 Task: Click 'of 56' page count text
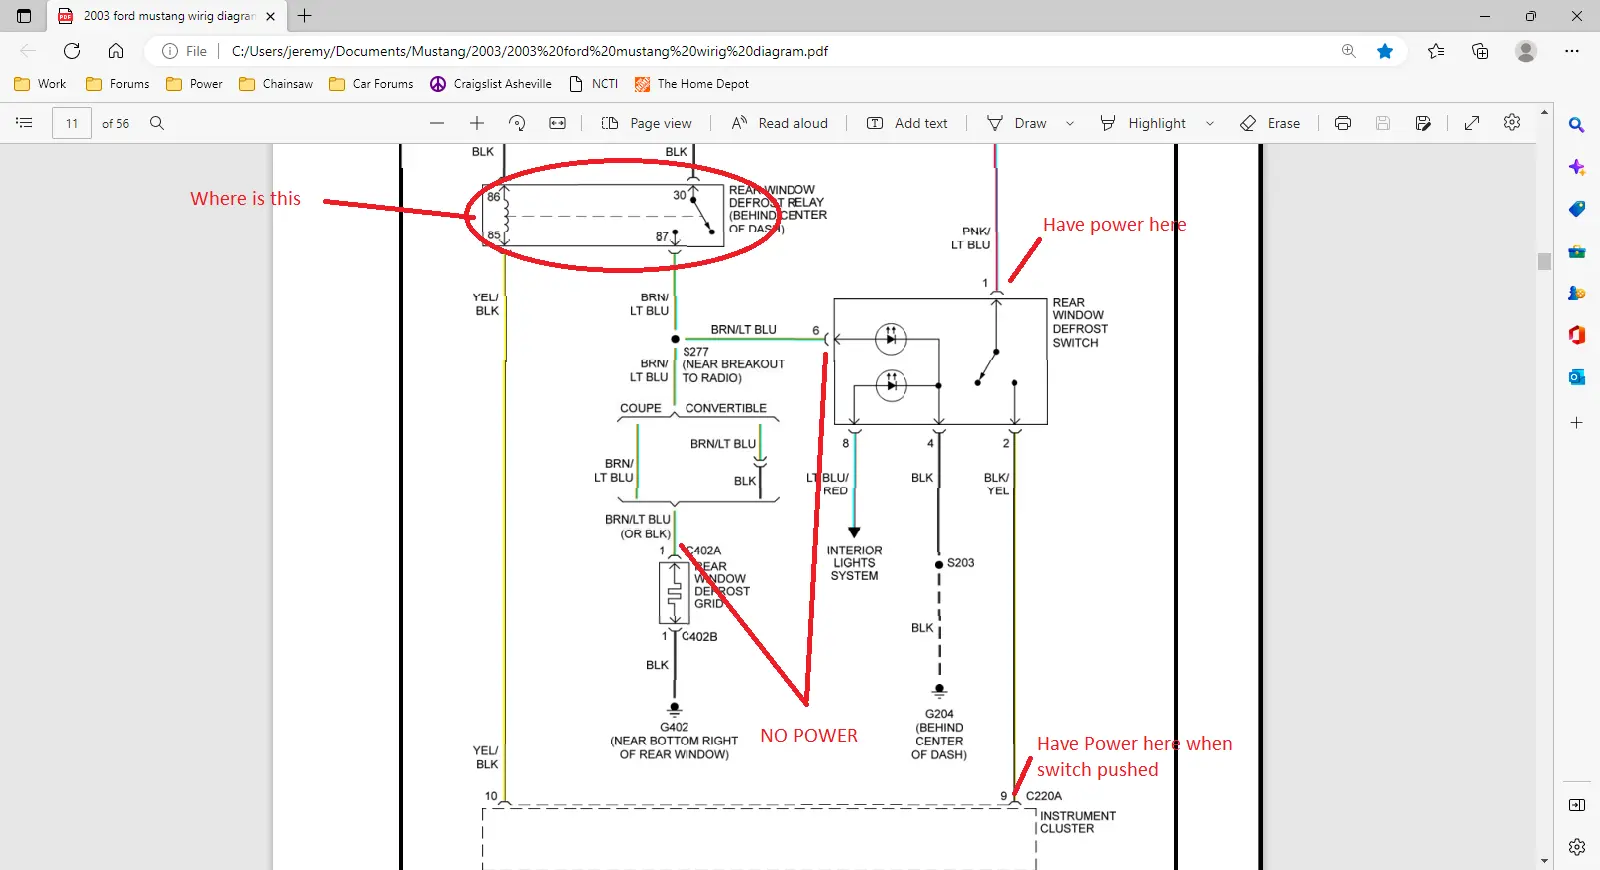tap(116, 124)
